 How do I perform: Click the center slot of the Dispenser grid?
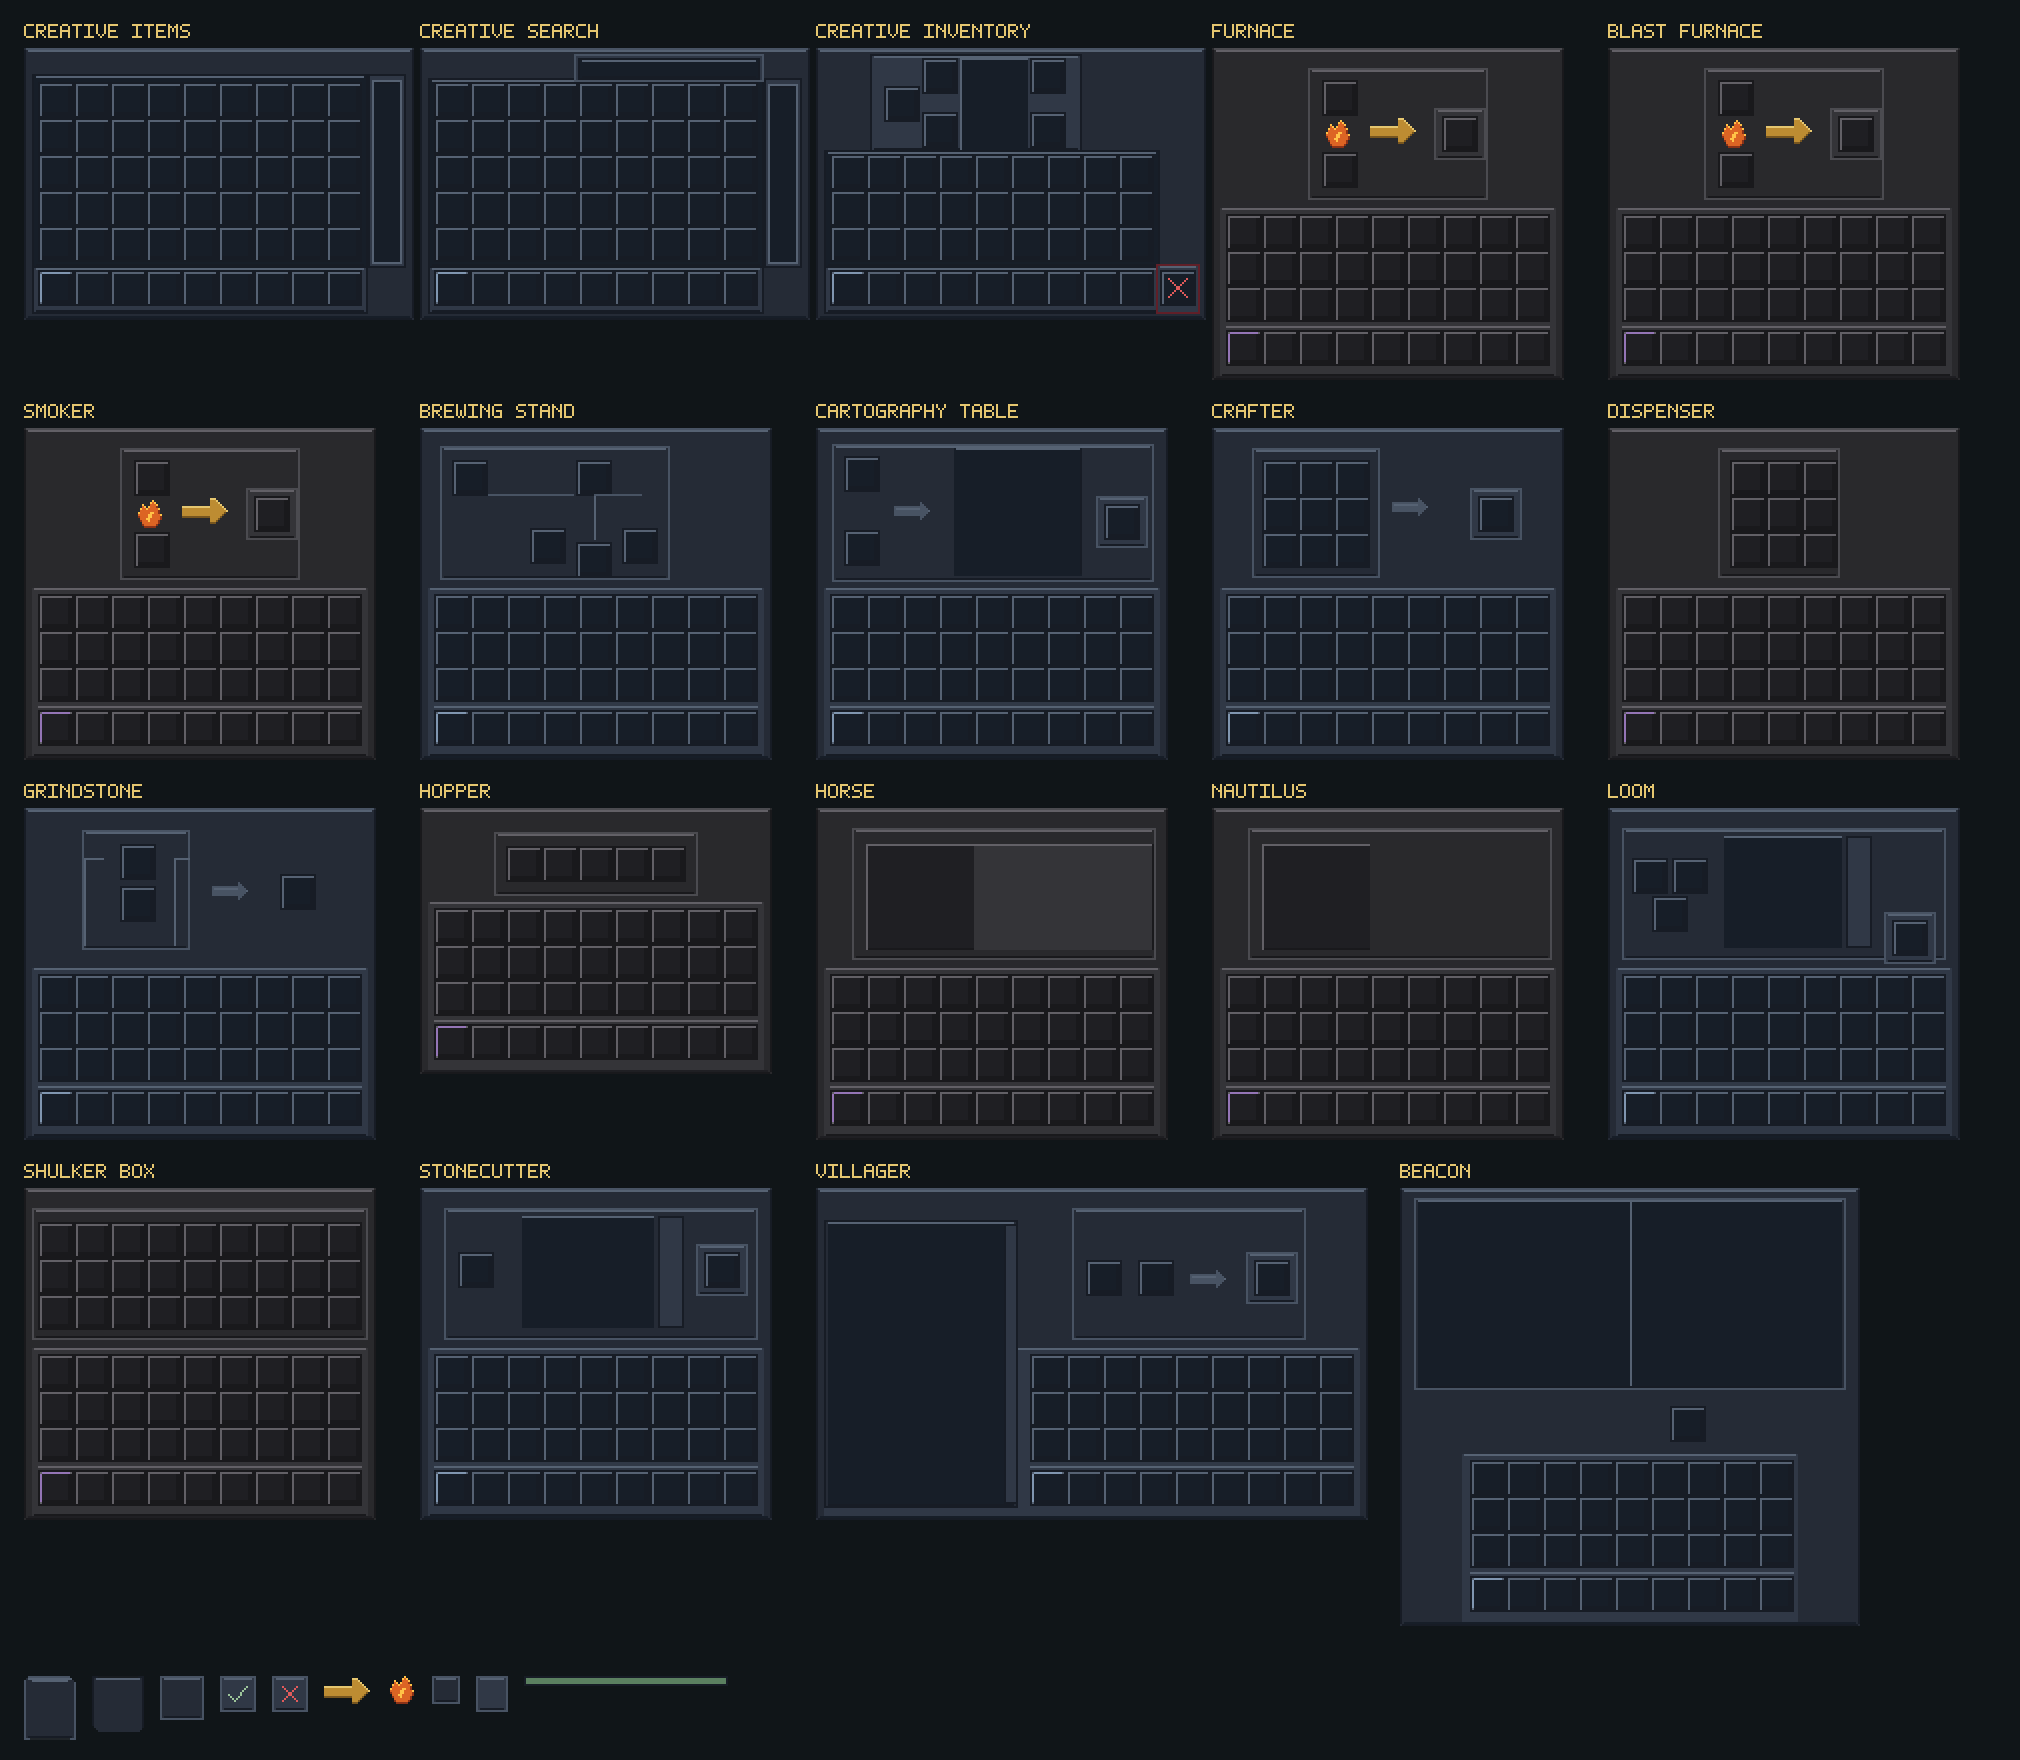pos(1784,514)
